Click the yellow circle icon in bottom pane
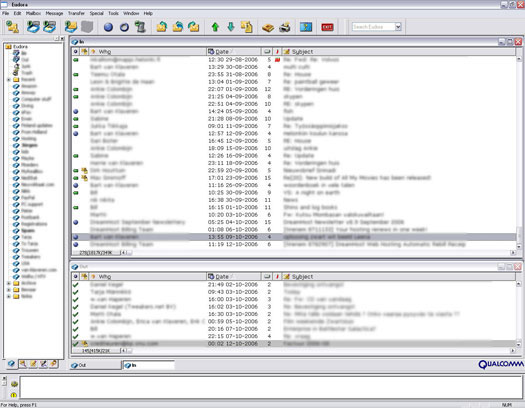The width and height of the screenshot is (525, 408). (14, 395)
